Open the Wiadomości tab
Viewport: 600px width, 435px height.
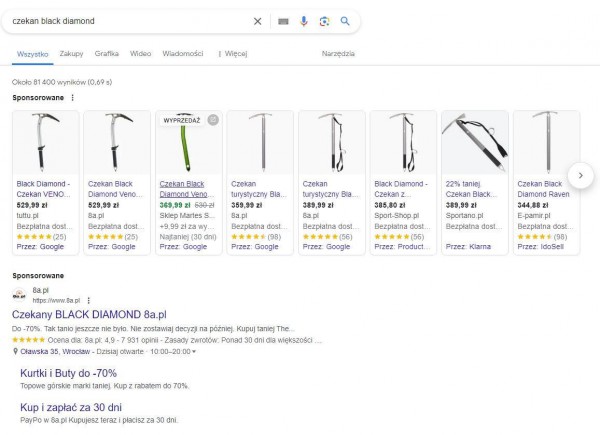pos(182,53)
